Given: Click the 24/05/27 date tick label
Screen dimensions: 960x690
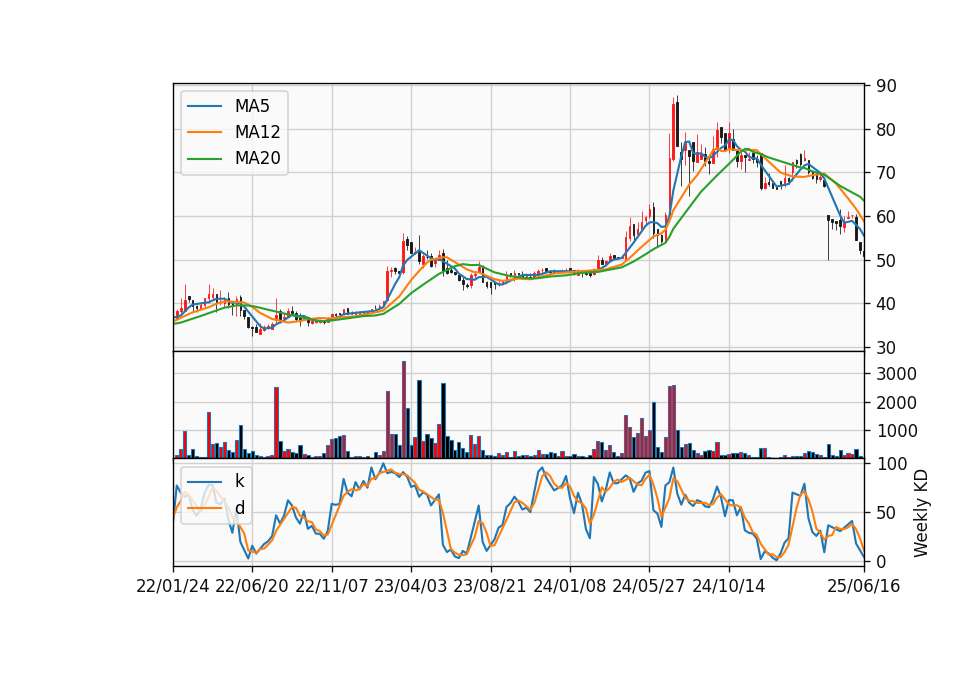Looking at the screenshot, I should (649, 586).
